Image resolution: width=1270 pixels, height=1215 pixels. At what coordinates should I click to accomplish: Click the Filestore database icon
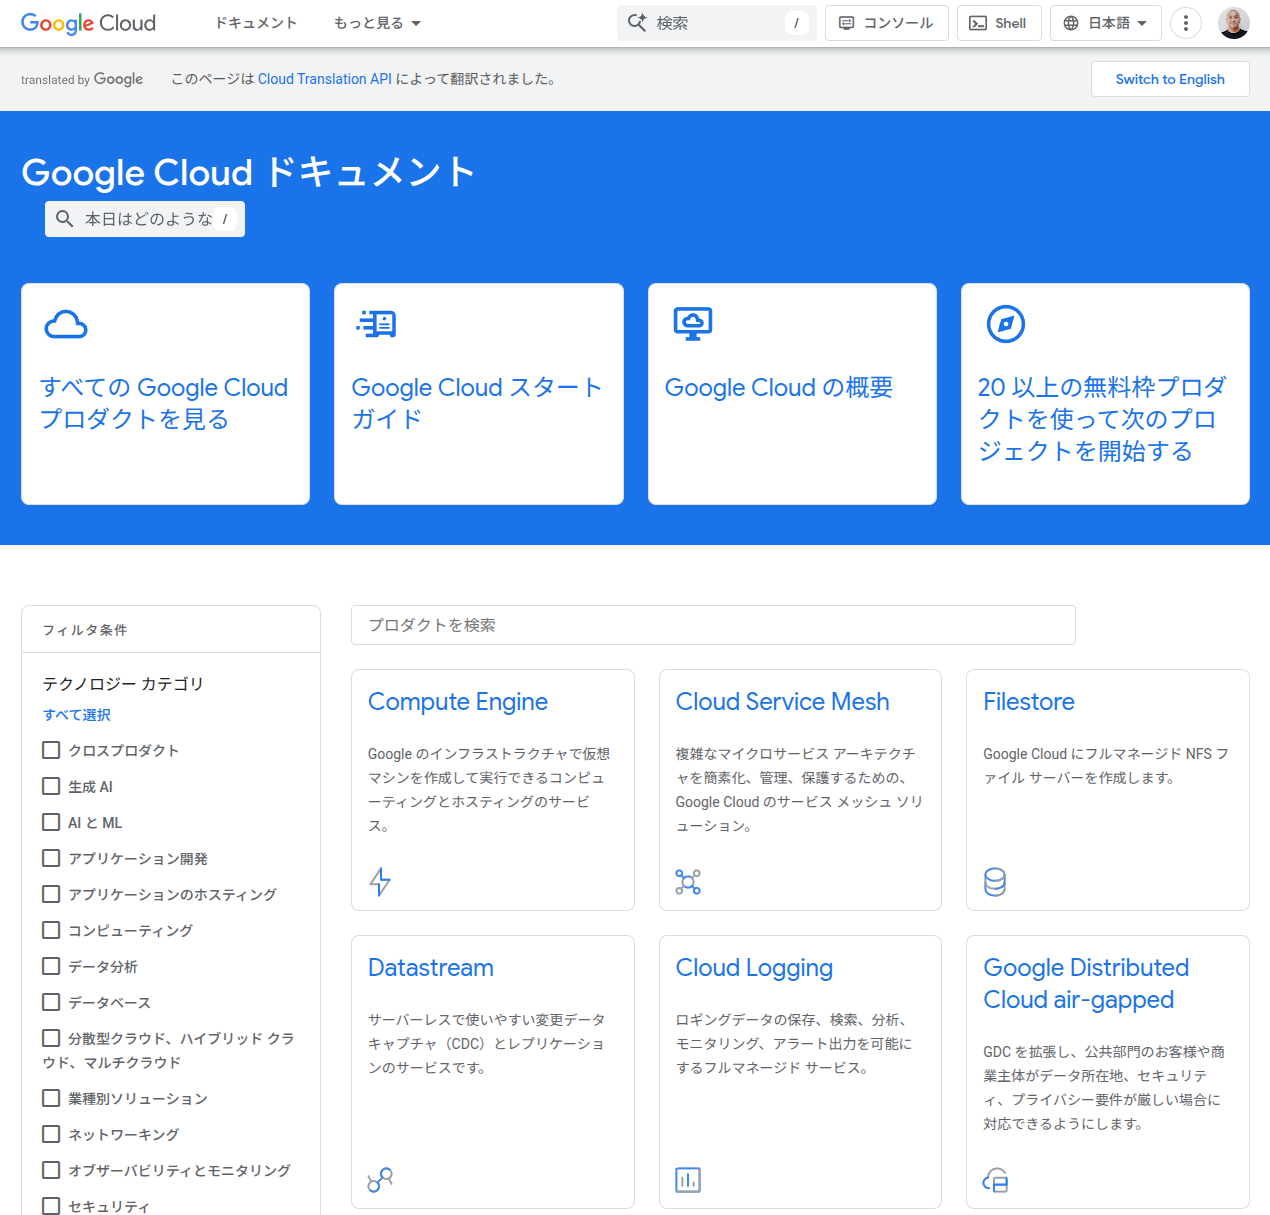(x=995, y=882)
